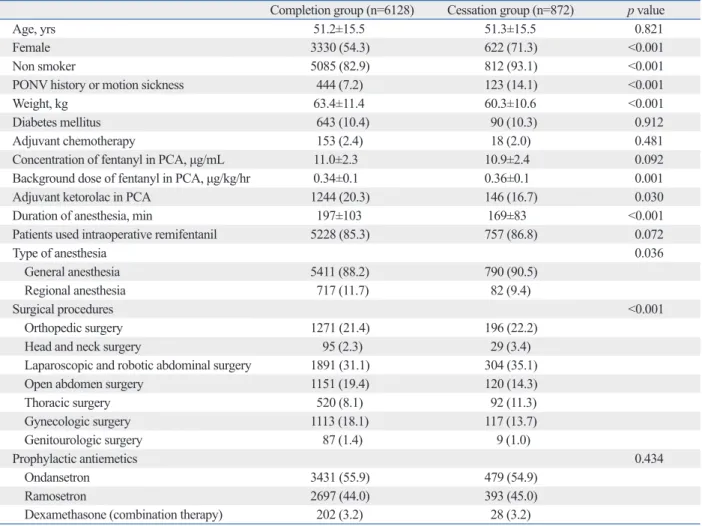
Task: Select the p value '0.434'
Action: pos(648,459)
